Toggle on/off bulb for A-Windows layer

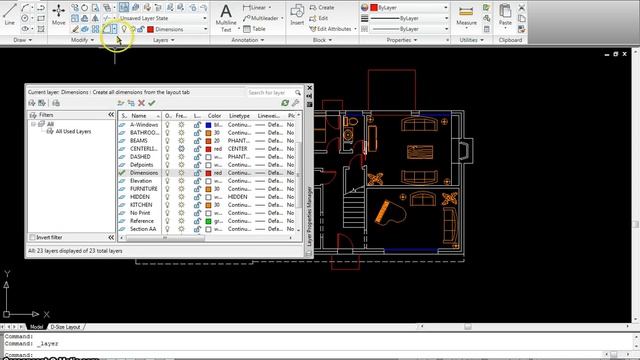[167, 124]
